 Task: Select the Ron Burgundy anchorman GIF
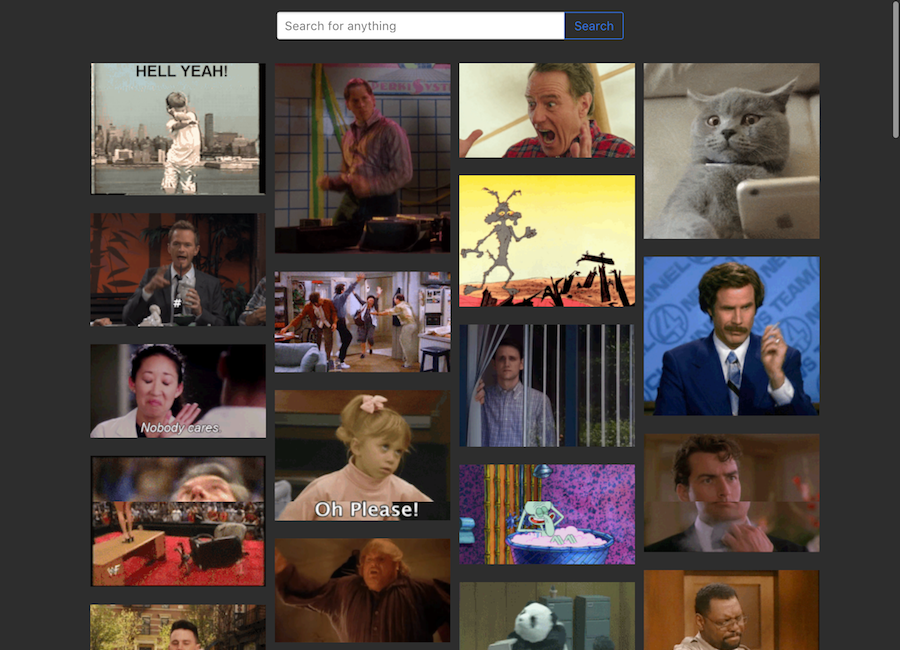tap(731, 334)
